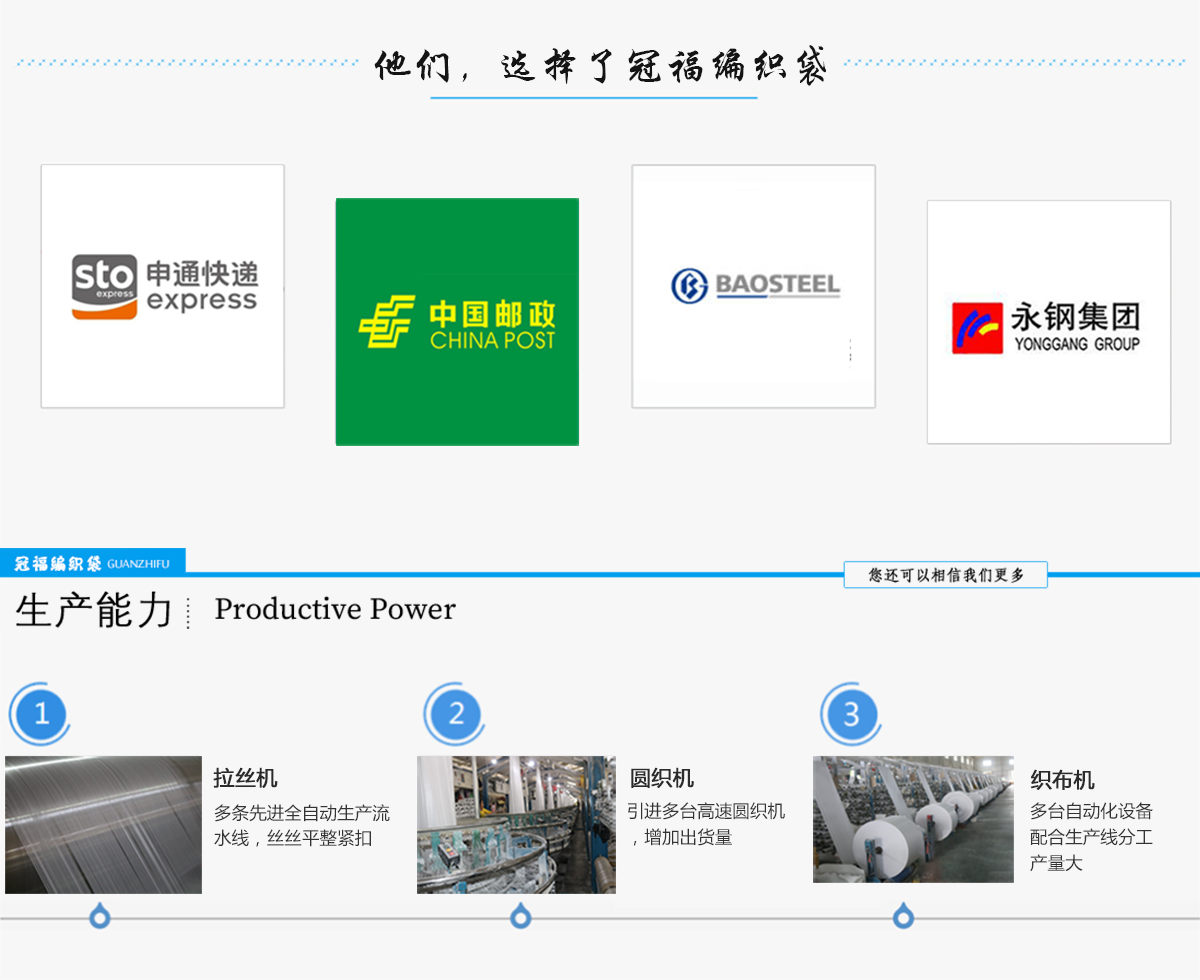Open the 织布机 machine photo
The image size is (1200, 980).
[913, 819]
